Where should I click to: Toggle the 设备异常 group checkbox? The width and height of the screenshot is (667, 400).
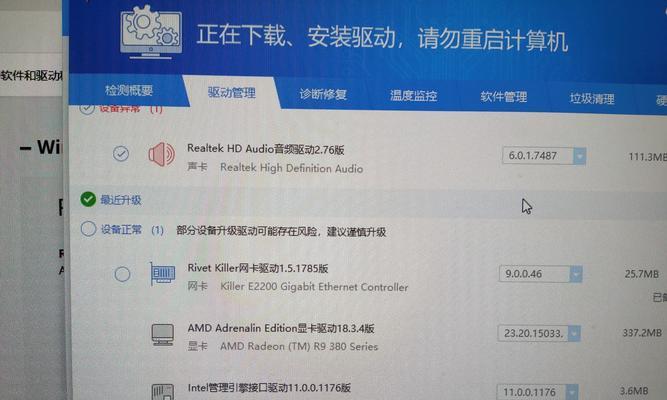[x=87, y=109]
